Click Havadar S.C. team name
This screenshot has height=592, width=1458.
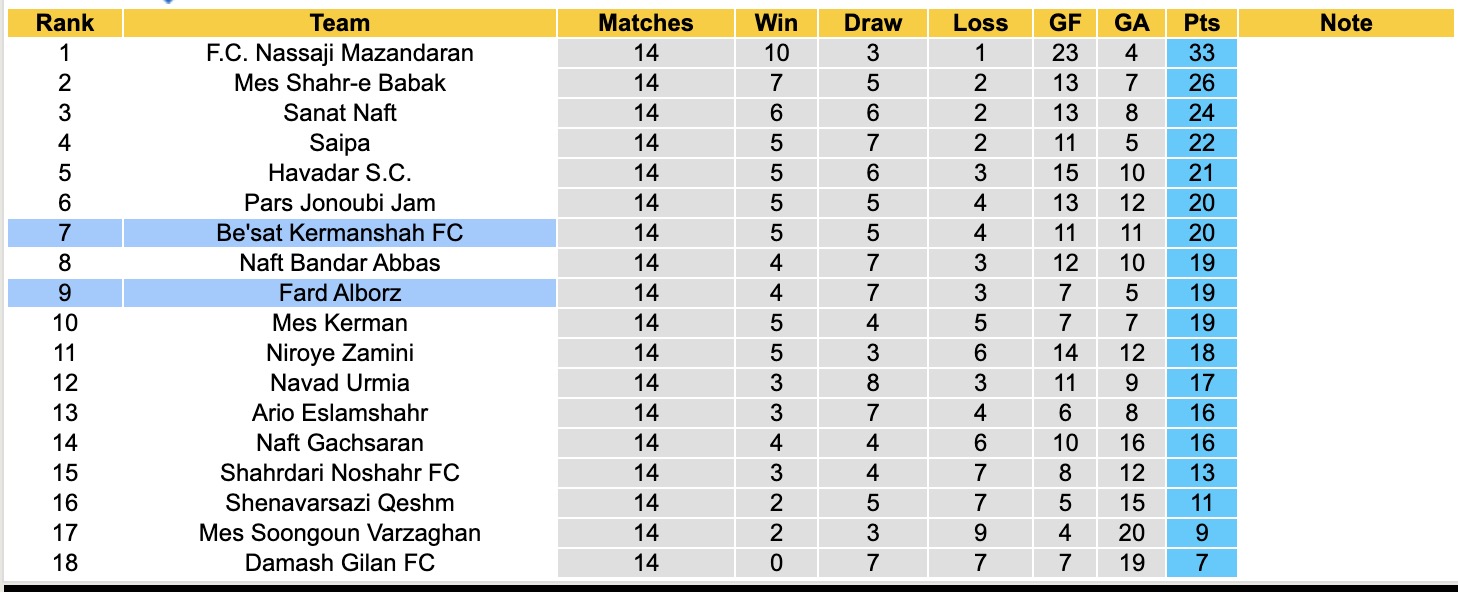coord(340,173)
